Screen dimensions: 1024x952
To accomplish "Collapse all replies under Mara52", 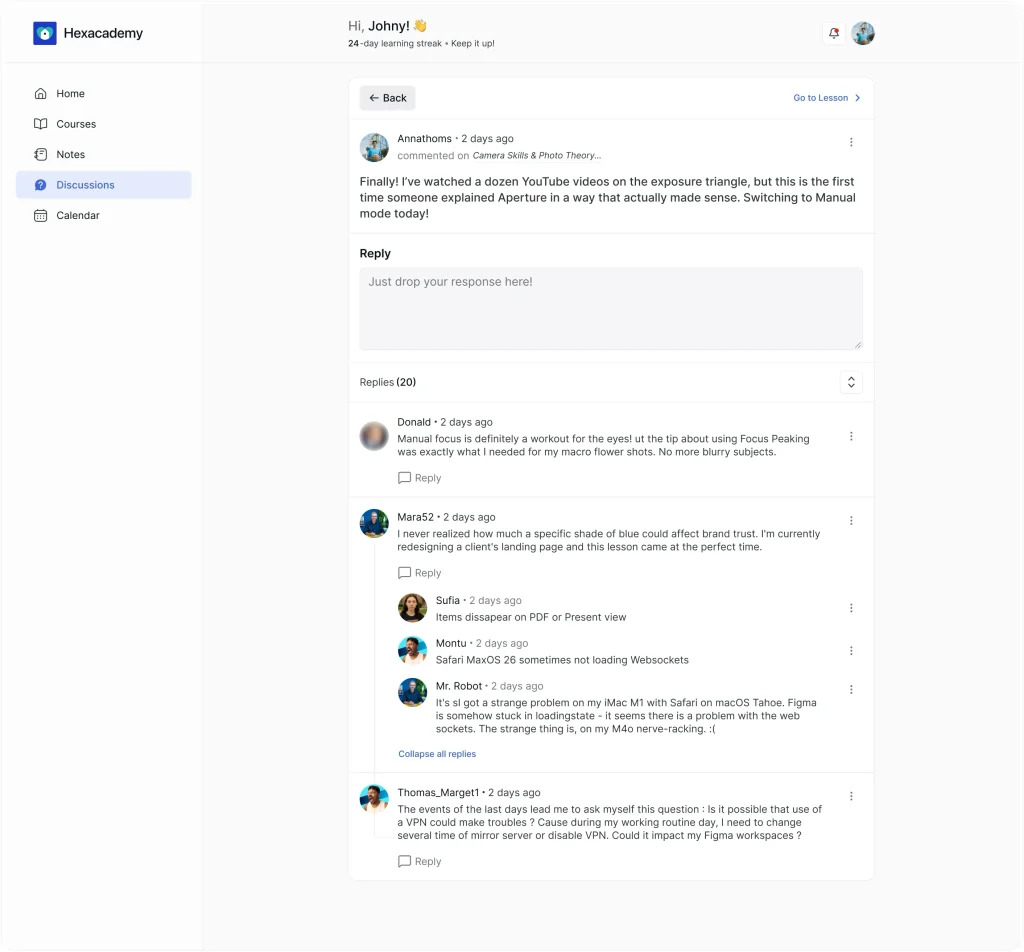I will point(437,754).
